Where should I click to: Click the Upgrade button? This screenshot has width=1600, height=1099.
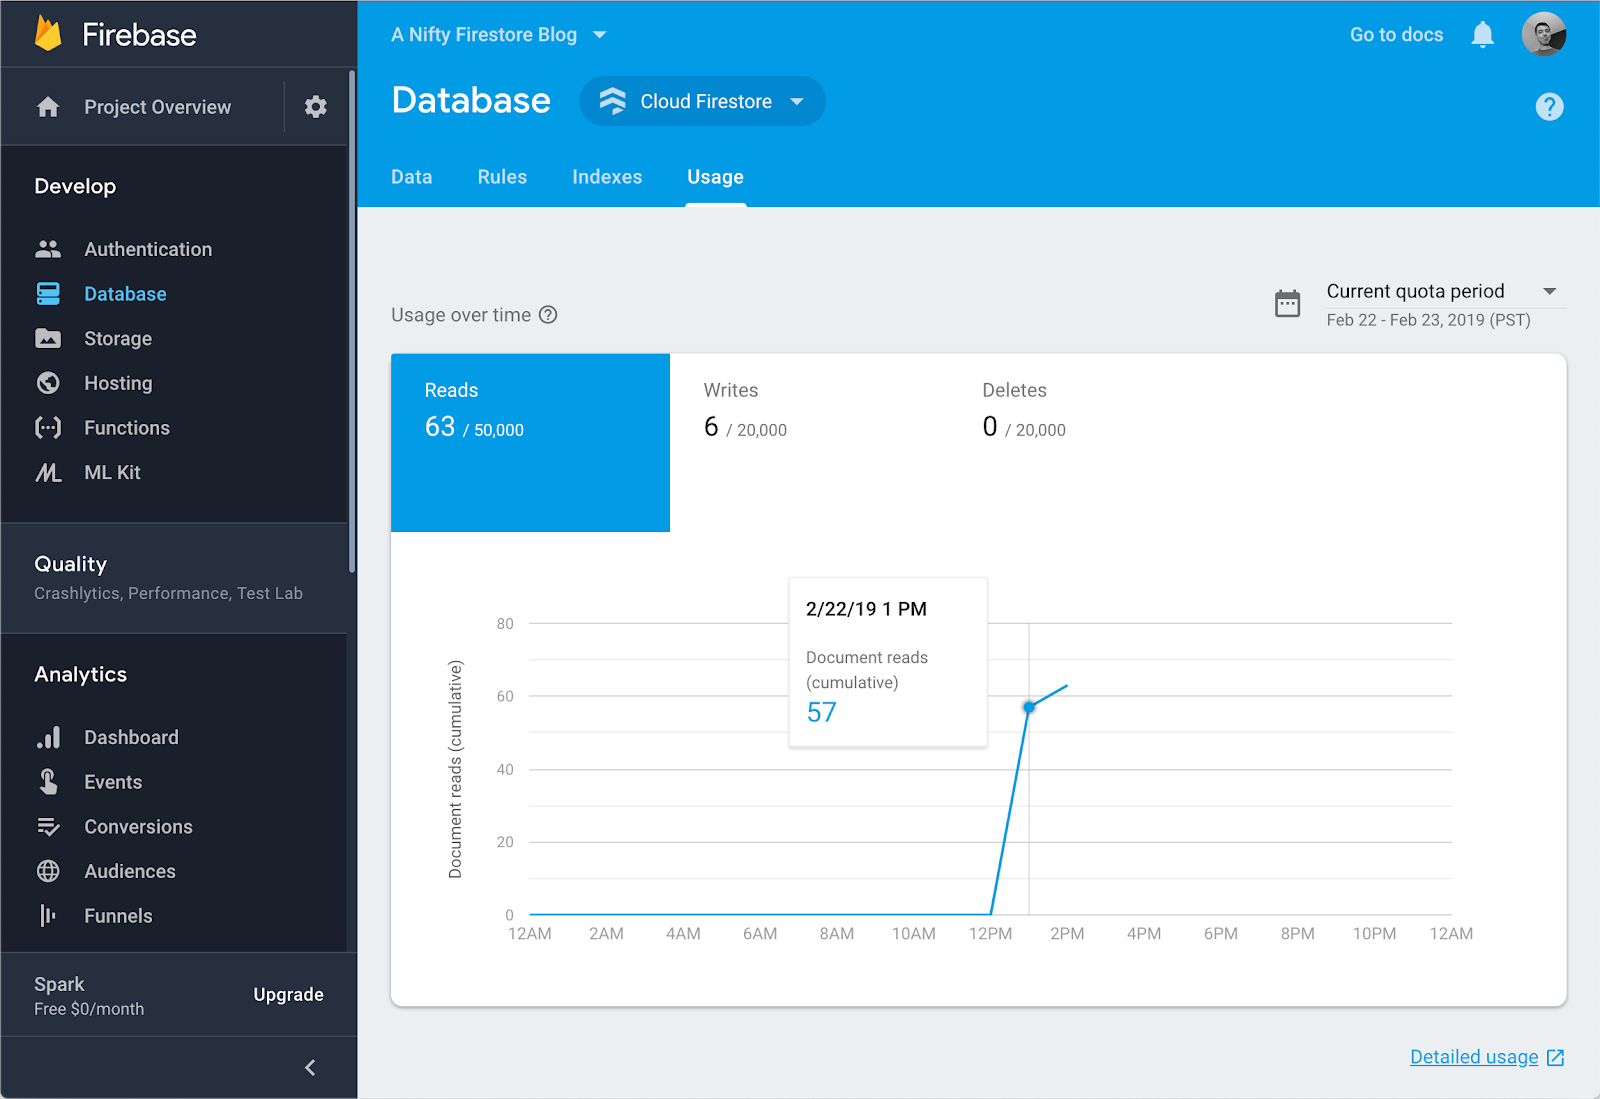click(288, 994)
